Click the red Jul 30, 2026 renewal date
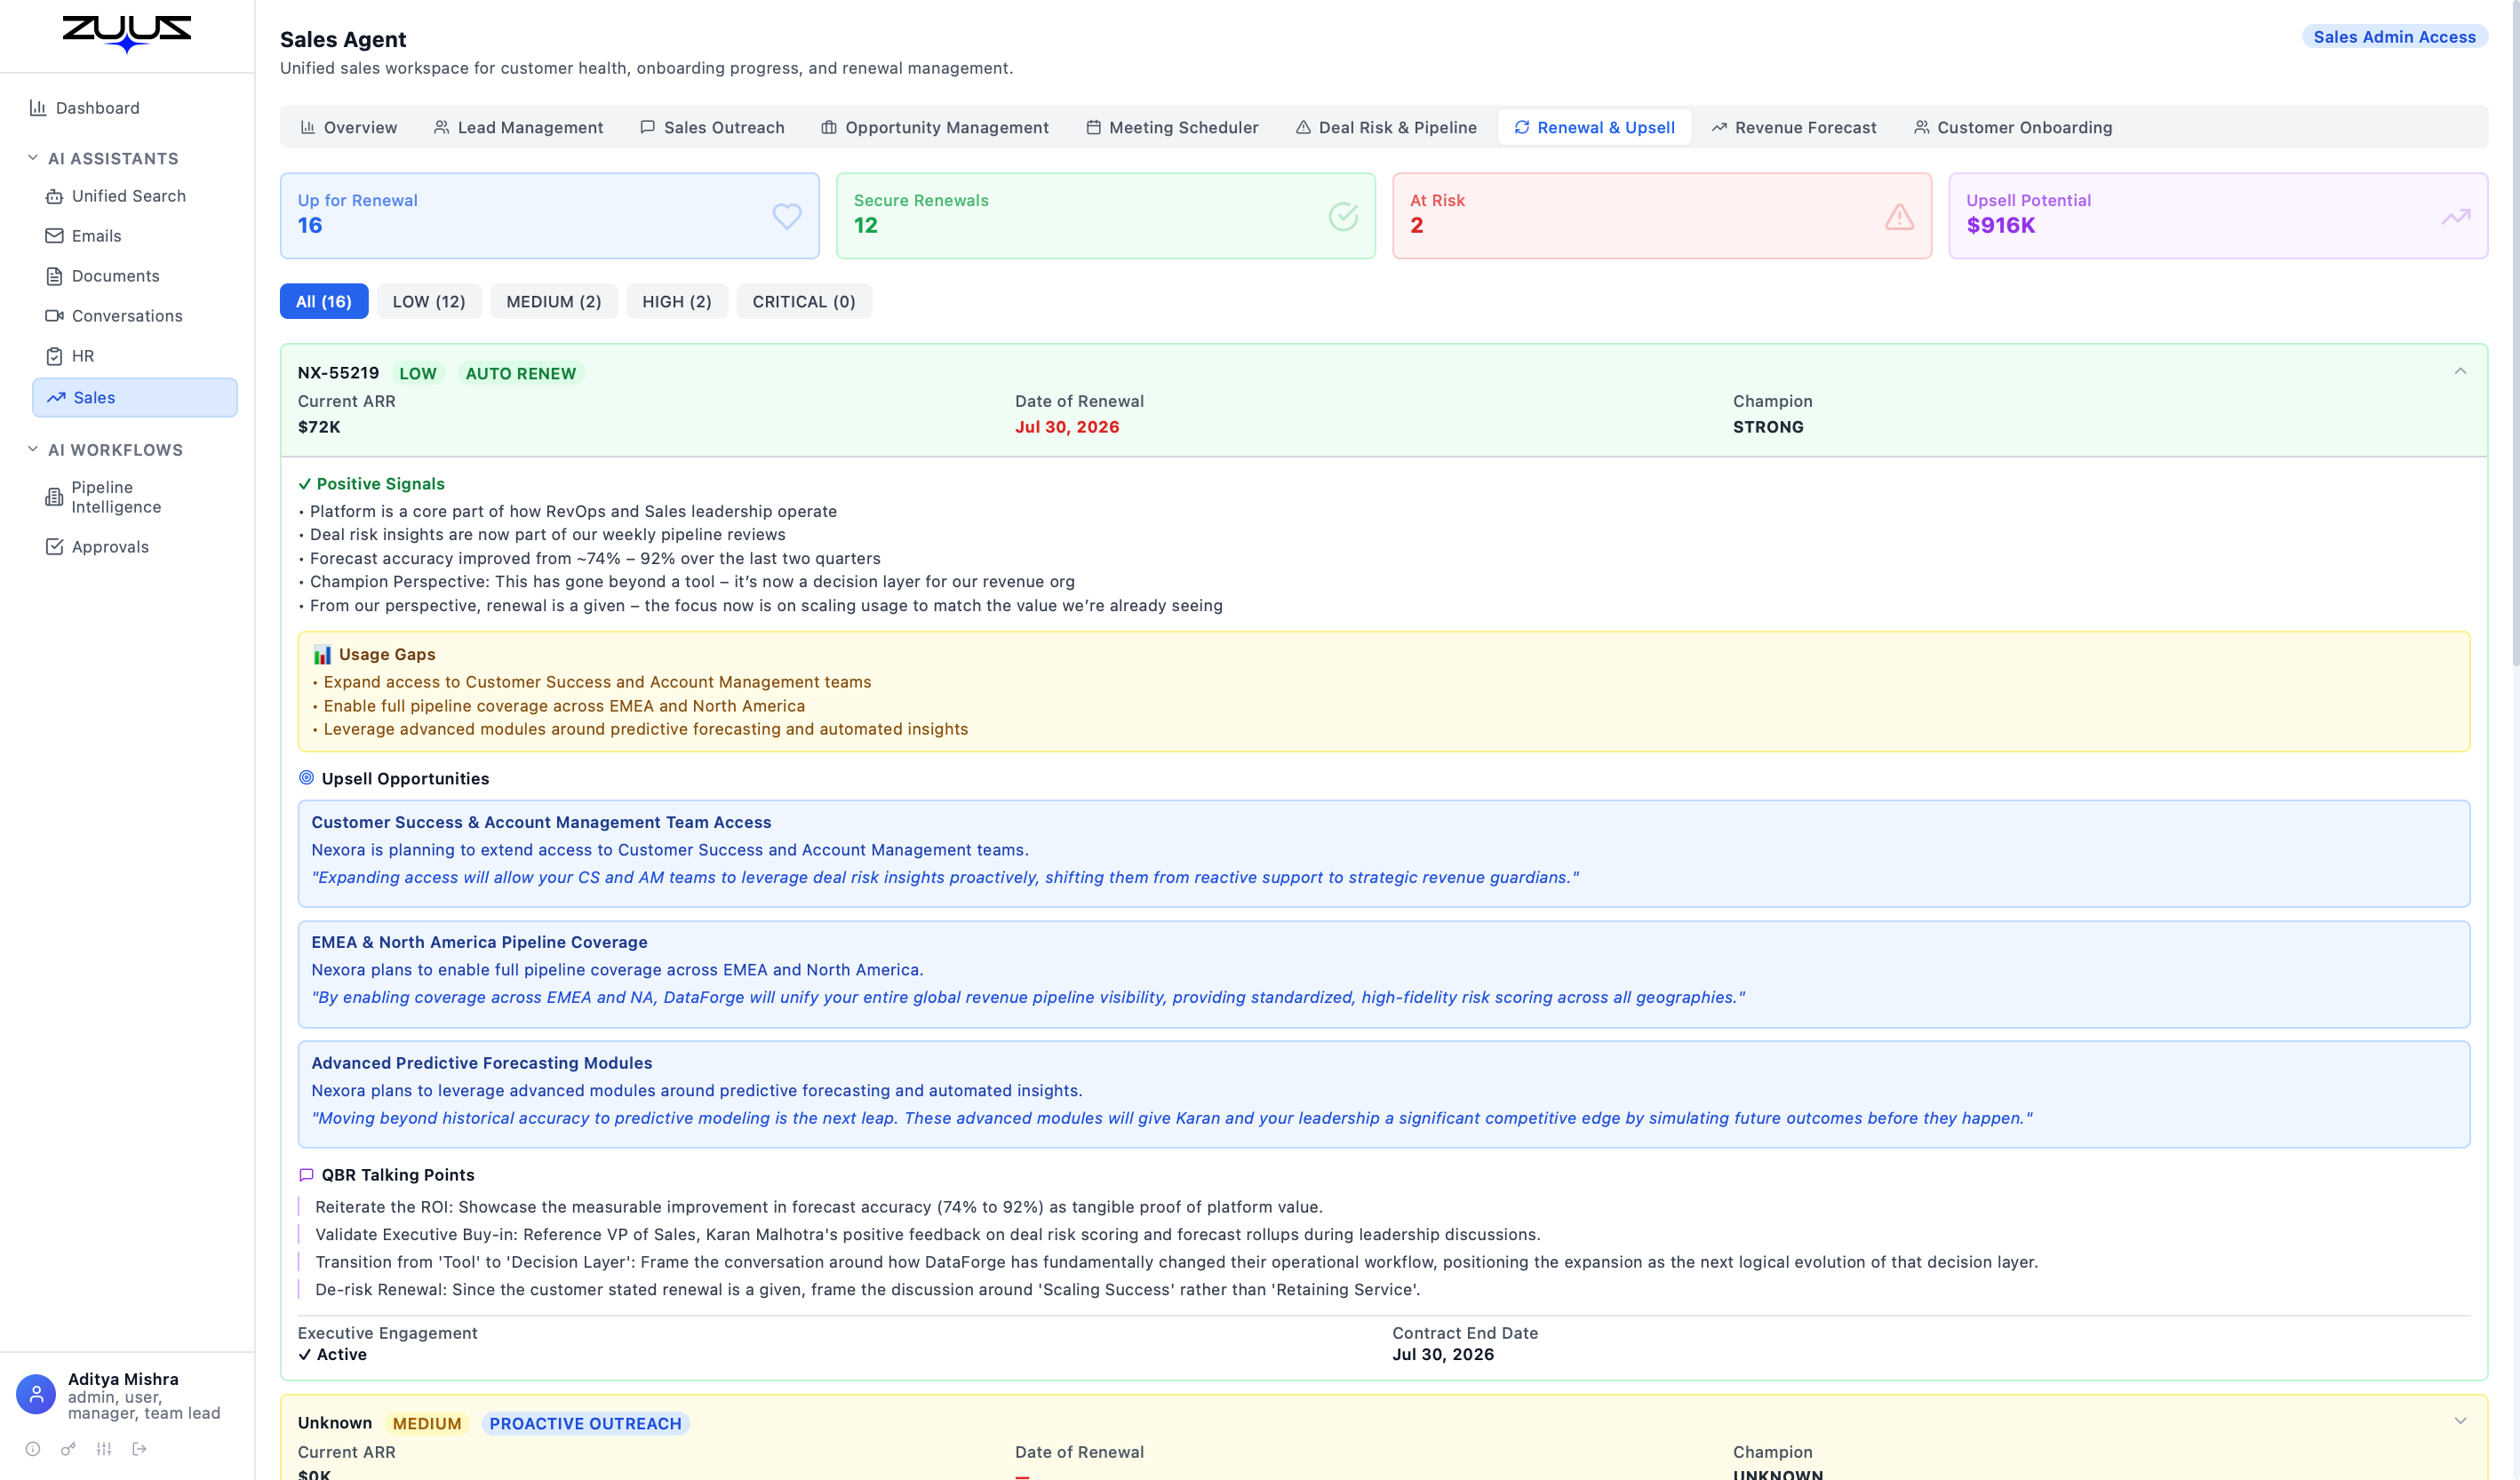The height and width of the screenshot is (1480, 2520). point(1067,427)
